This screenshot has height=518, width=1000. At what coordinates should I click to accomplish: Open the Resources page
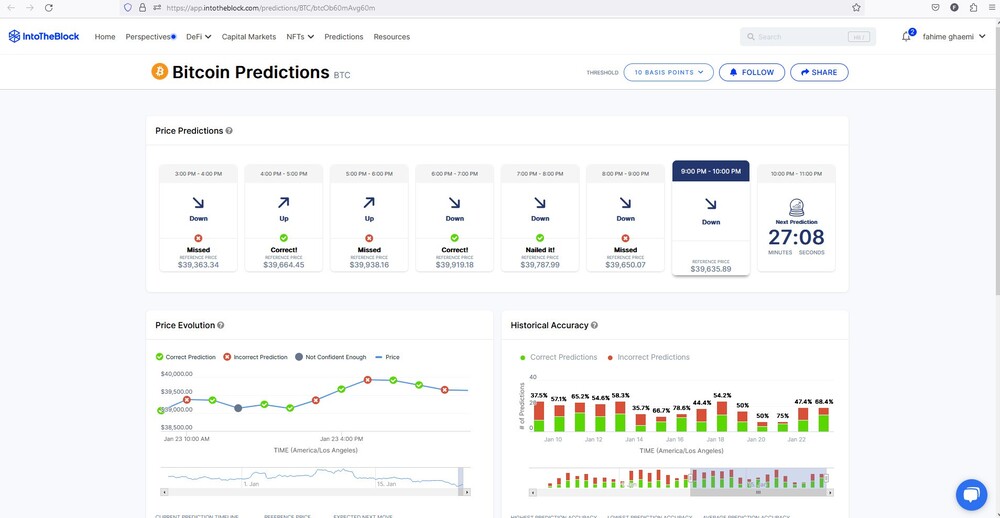392,37
